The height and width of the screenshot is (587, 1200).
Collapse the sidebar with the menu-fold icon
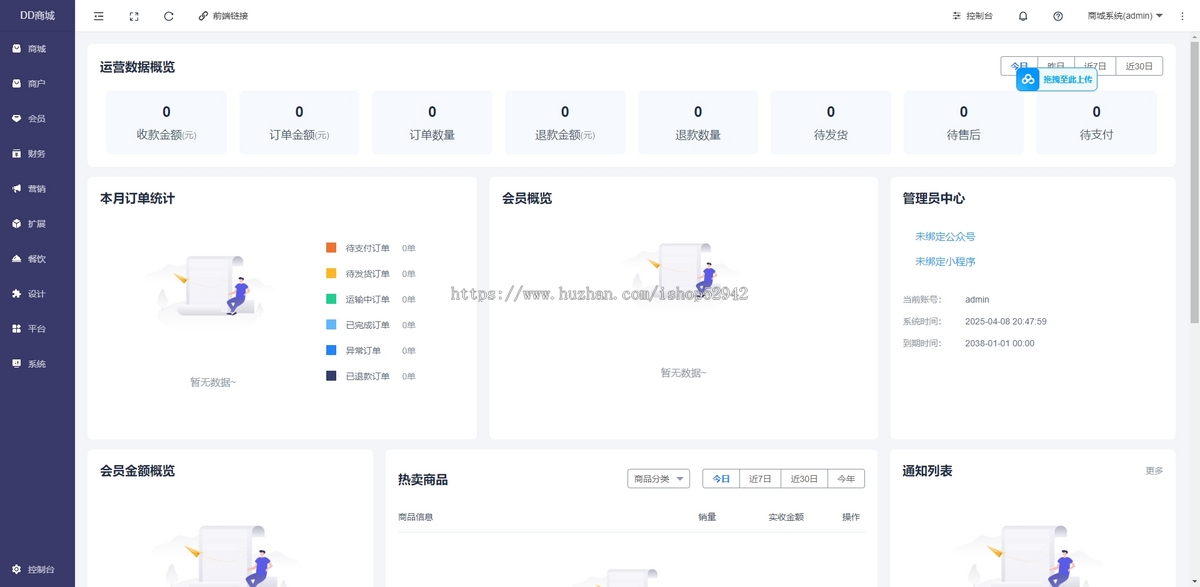(x=98, y=16)
